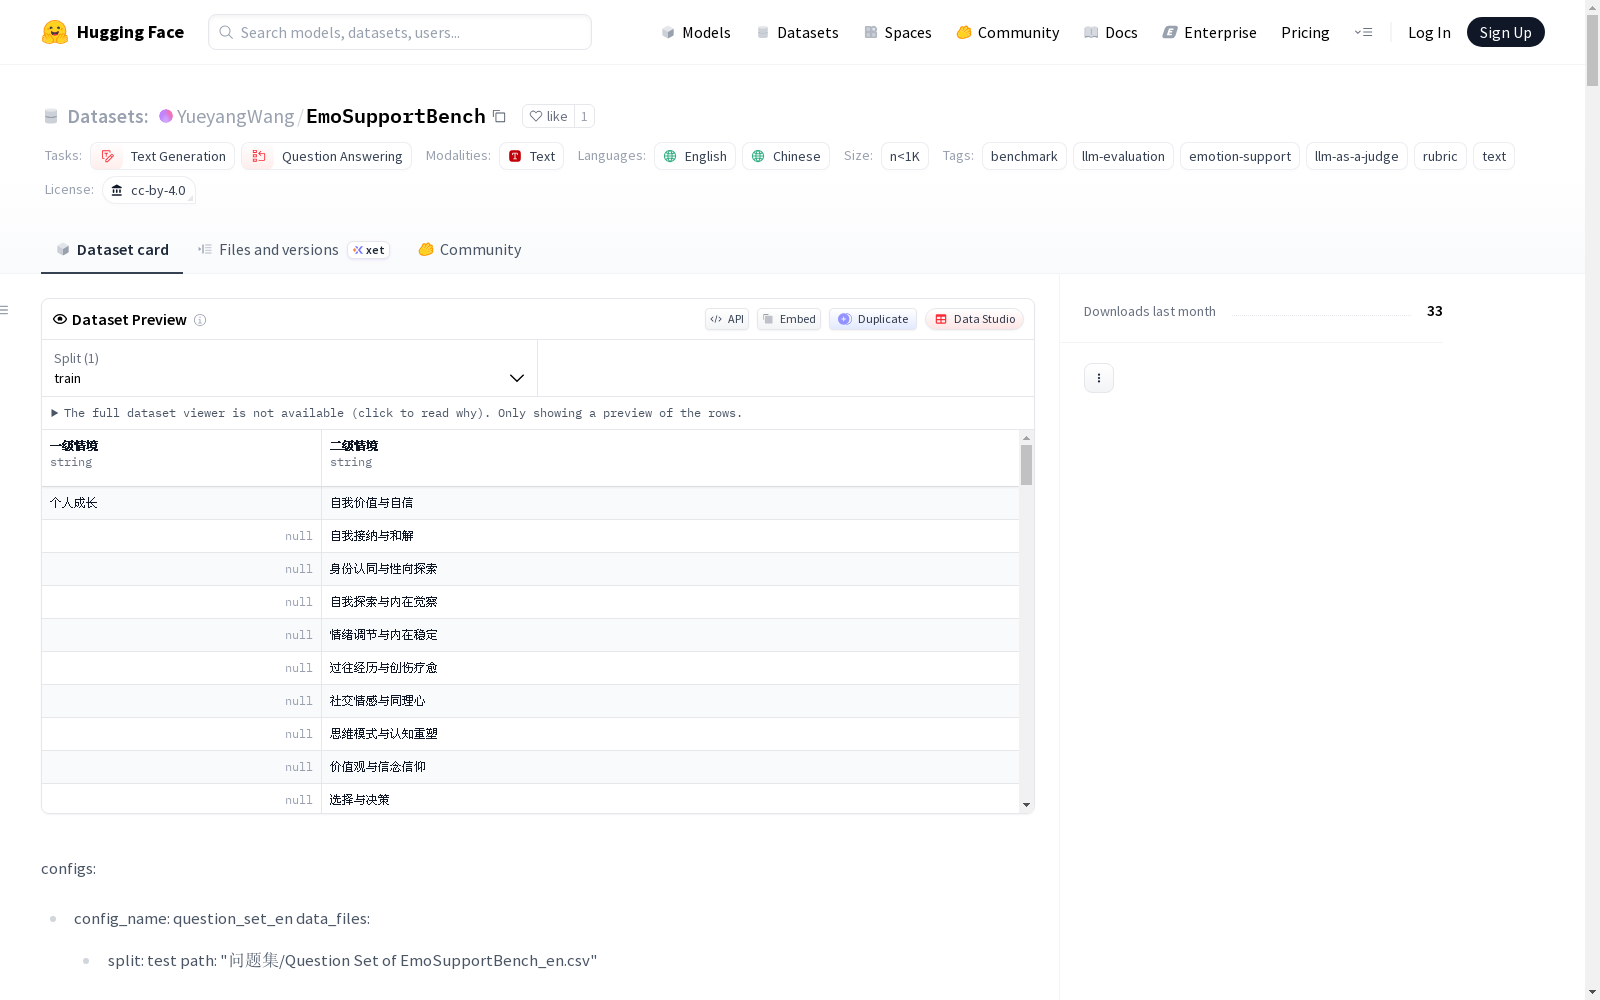Screen dimensions: 1600x1000
Task: Click the benchmark tag
Action: [1024, 156]
